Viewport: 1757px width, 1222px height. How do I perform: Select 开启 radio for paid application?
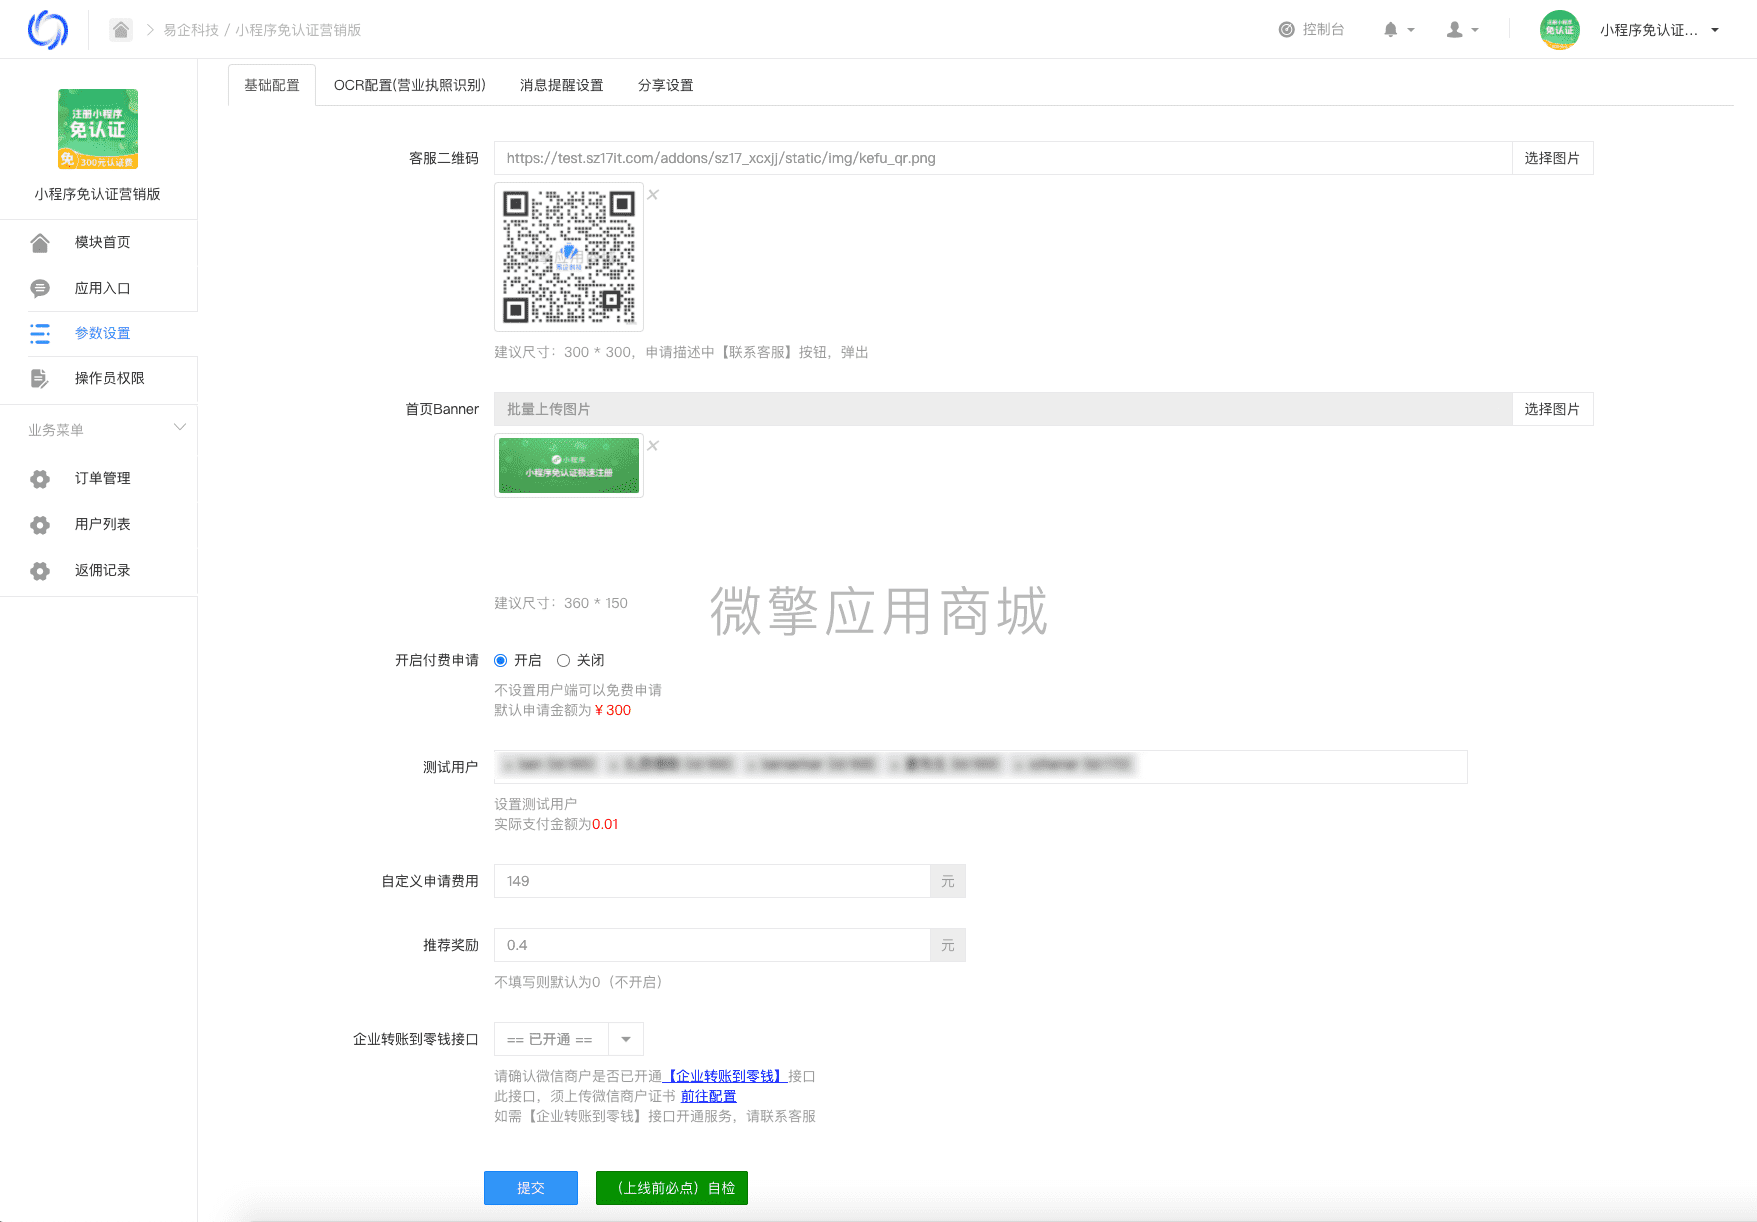pos(501,661)
